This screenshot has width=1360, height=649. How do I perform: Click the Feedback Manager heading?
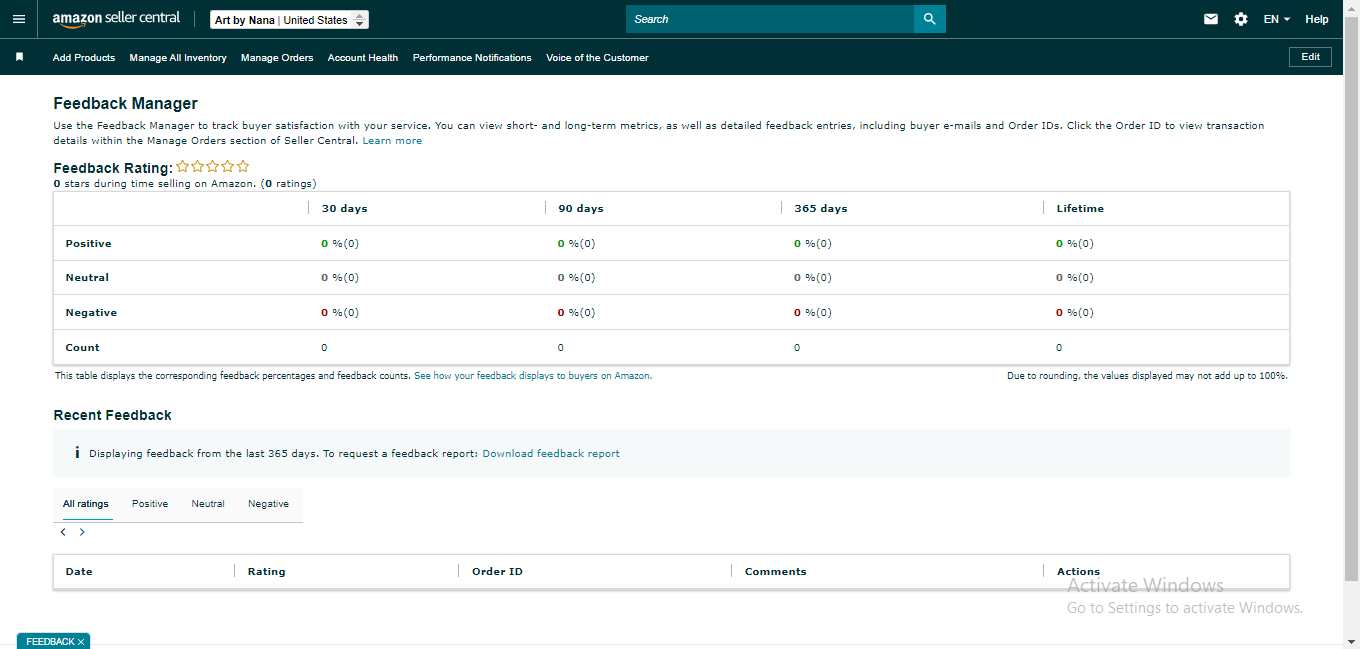[125, 103]
